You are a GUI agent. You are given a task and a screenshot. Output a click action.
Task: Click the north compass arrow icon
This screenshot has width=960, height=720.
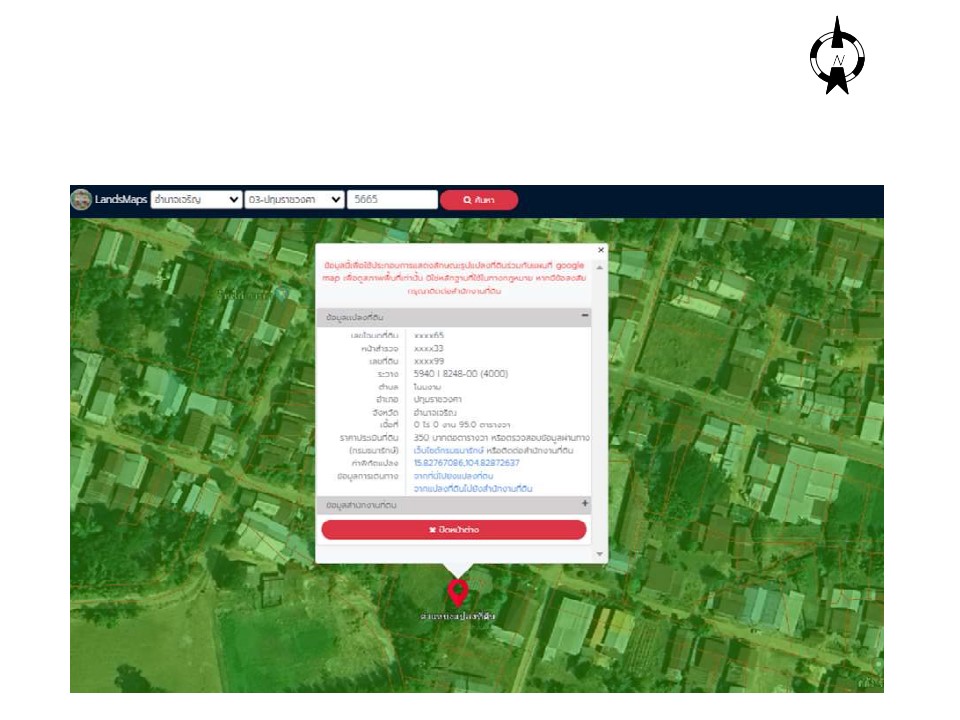coord(837,56)
